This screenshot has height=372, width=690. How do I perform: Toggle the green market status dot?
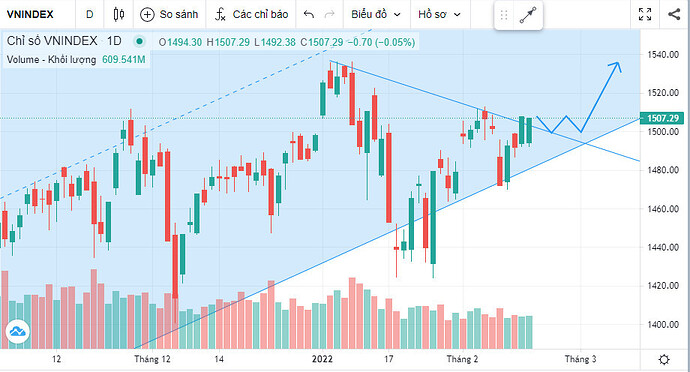[x=139, y=42]
